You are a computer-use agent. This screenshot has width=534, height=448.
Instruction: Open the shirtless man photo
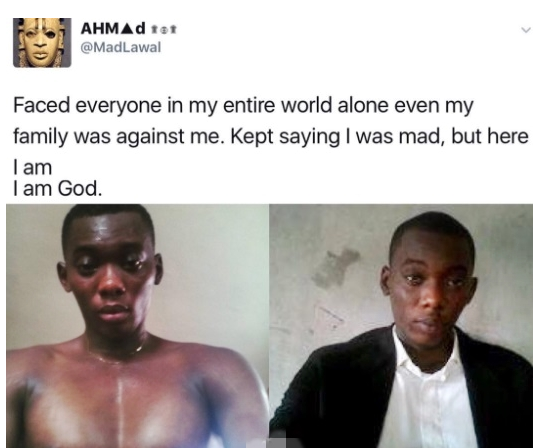[x=137, y=326]
